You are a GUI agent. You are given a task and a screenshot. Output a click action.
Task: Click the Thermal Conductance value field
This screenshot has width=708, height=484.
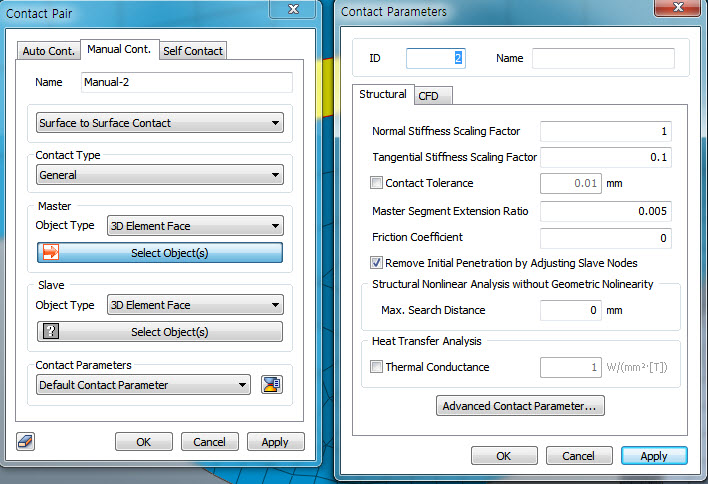[x=571, y=367]
